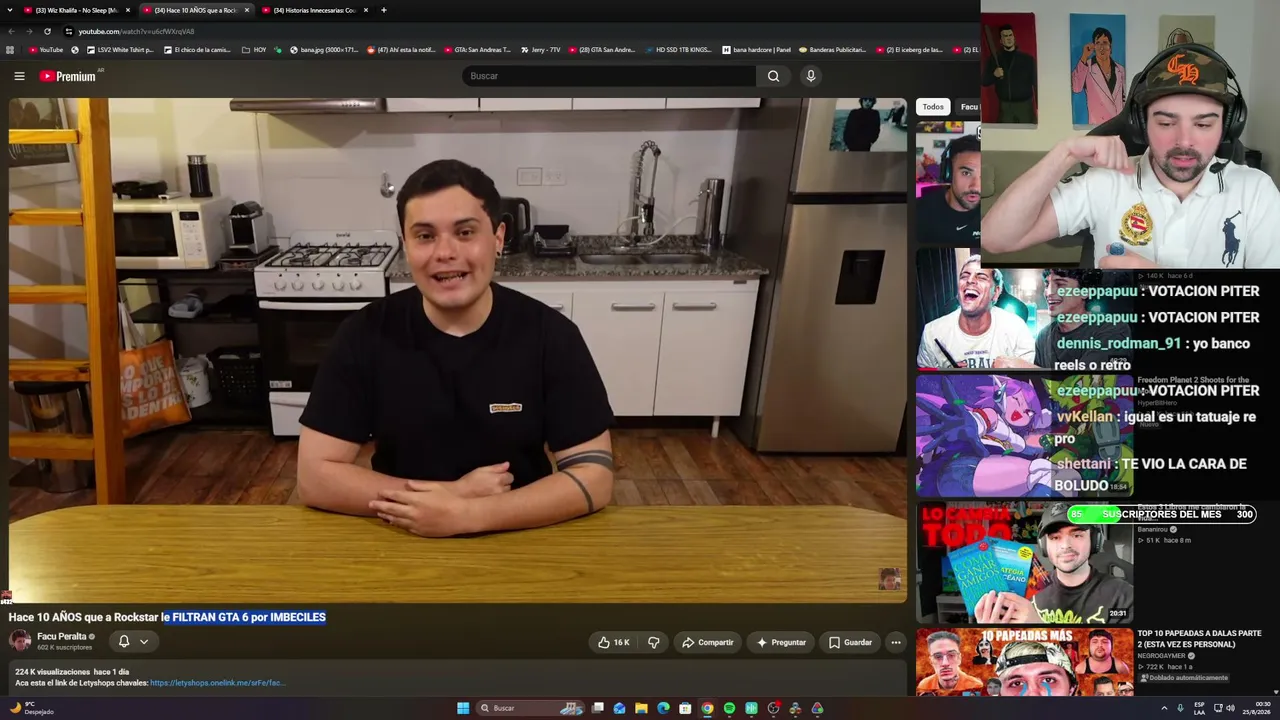
Task: Open Google Chrome from the taskbar
Action: pyautogui.click(x=707, y=708)
